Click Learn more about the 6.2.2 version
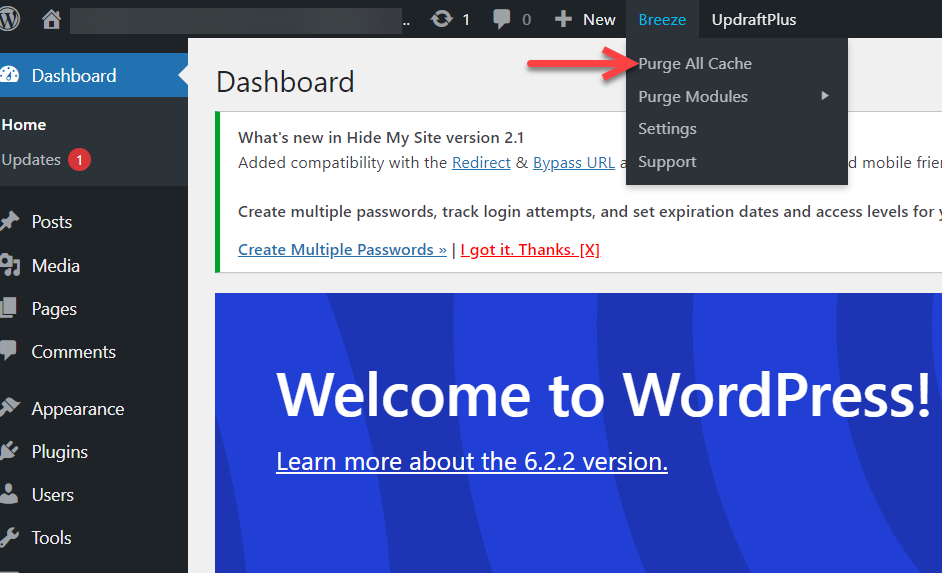This screenshot has width=942, height=573. (x=472, y=461)
